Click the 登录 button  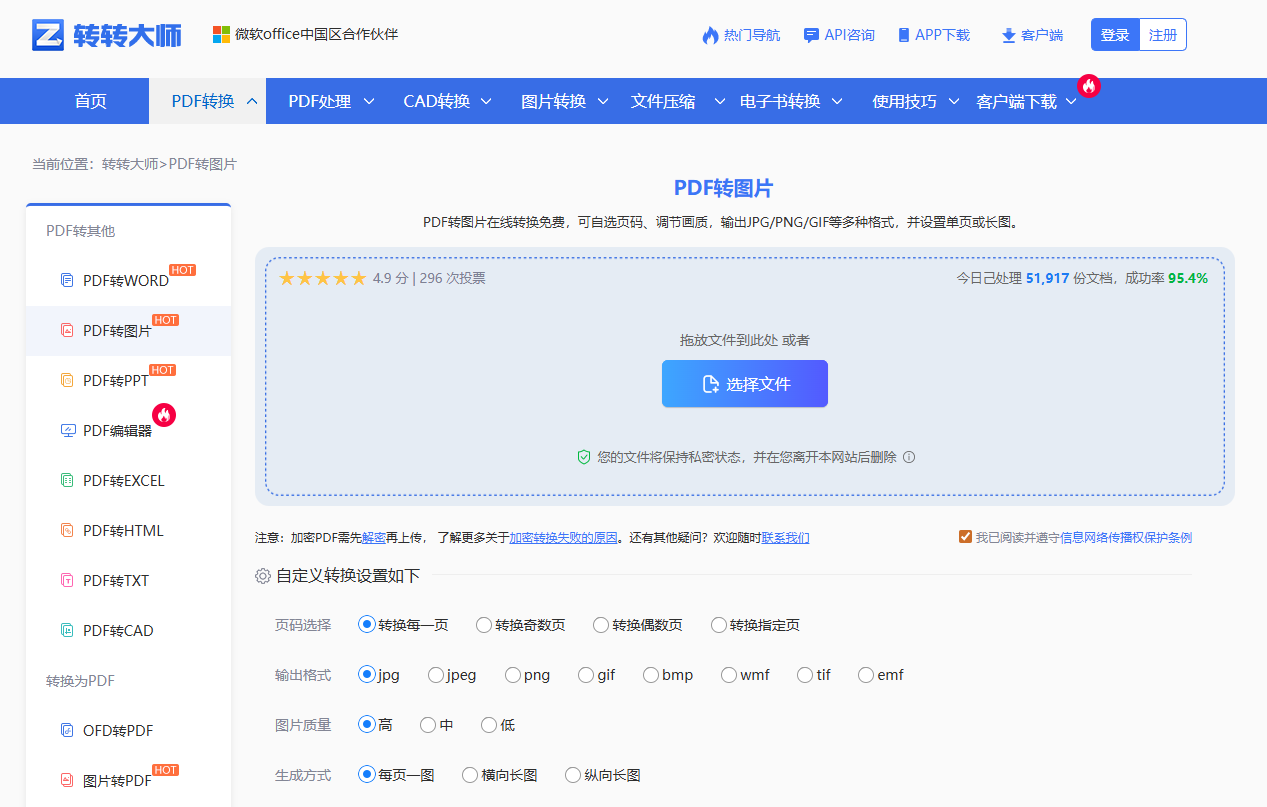coord(1115,35)
